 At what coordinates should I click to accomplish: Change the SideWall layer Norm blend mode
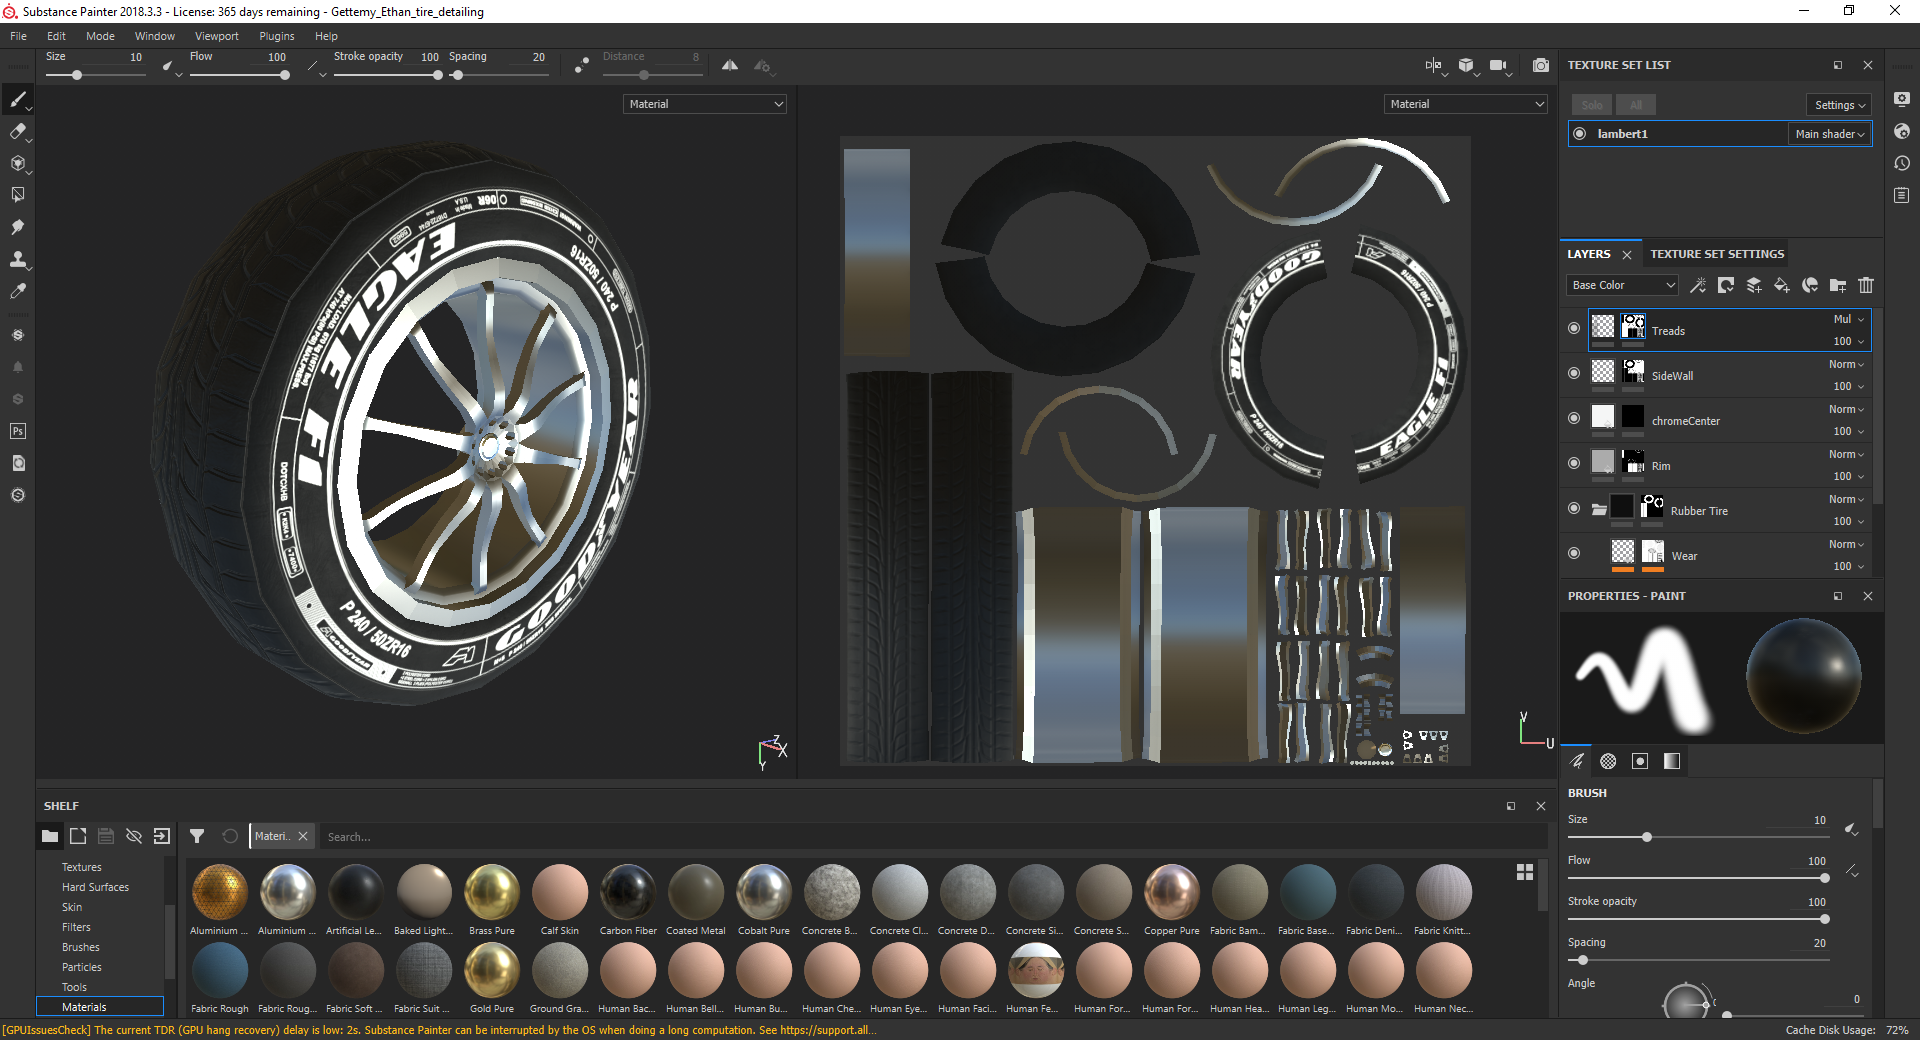[x=1846, y=364]
